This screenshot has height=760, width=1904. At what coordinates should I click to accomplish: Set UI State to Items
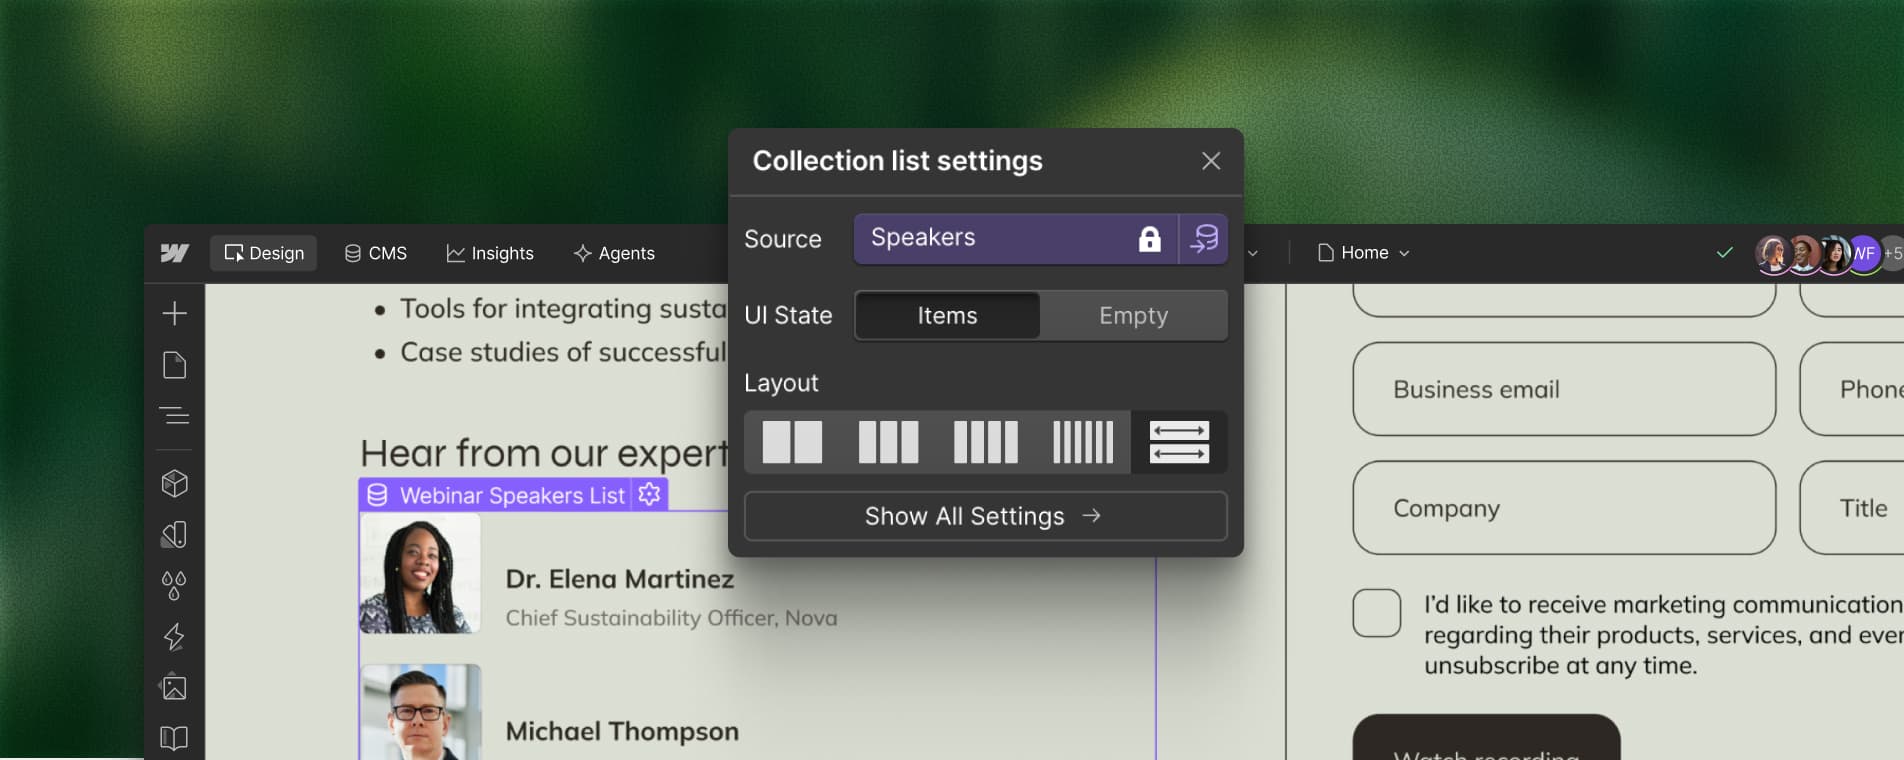(947, 316)
